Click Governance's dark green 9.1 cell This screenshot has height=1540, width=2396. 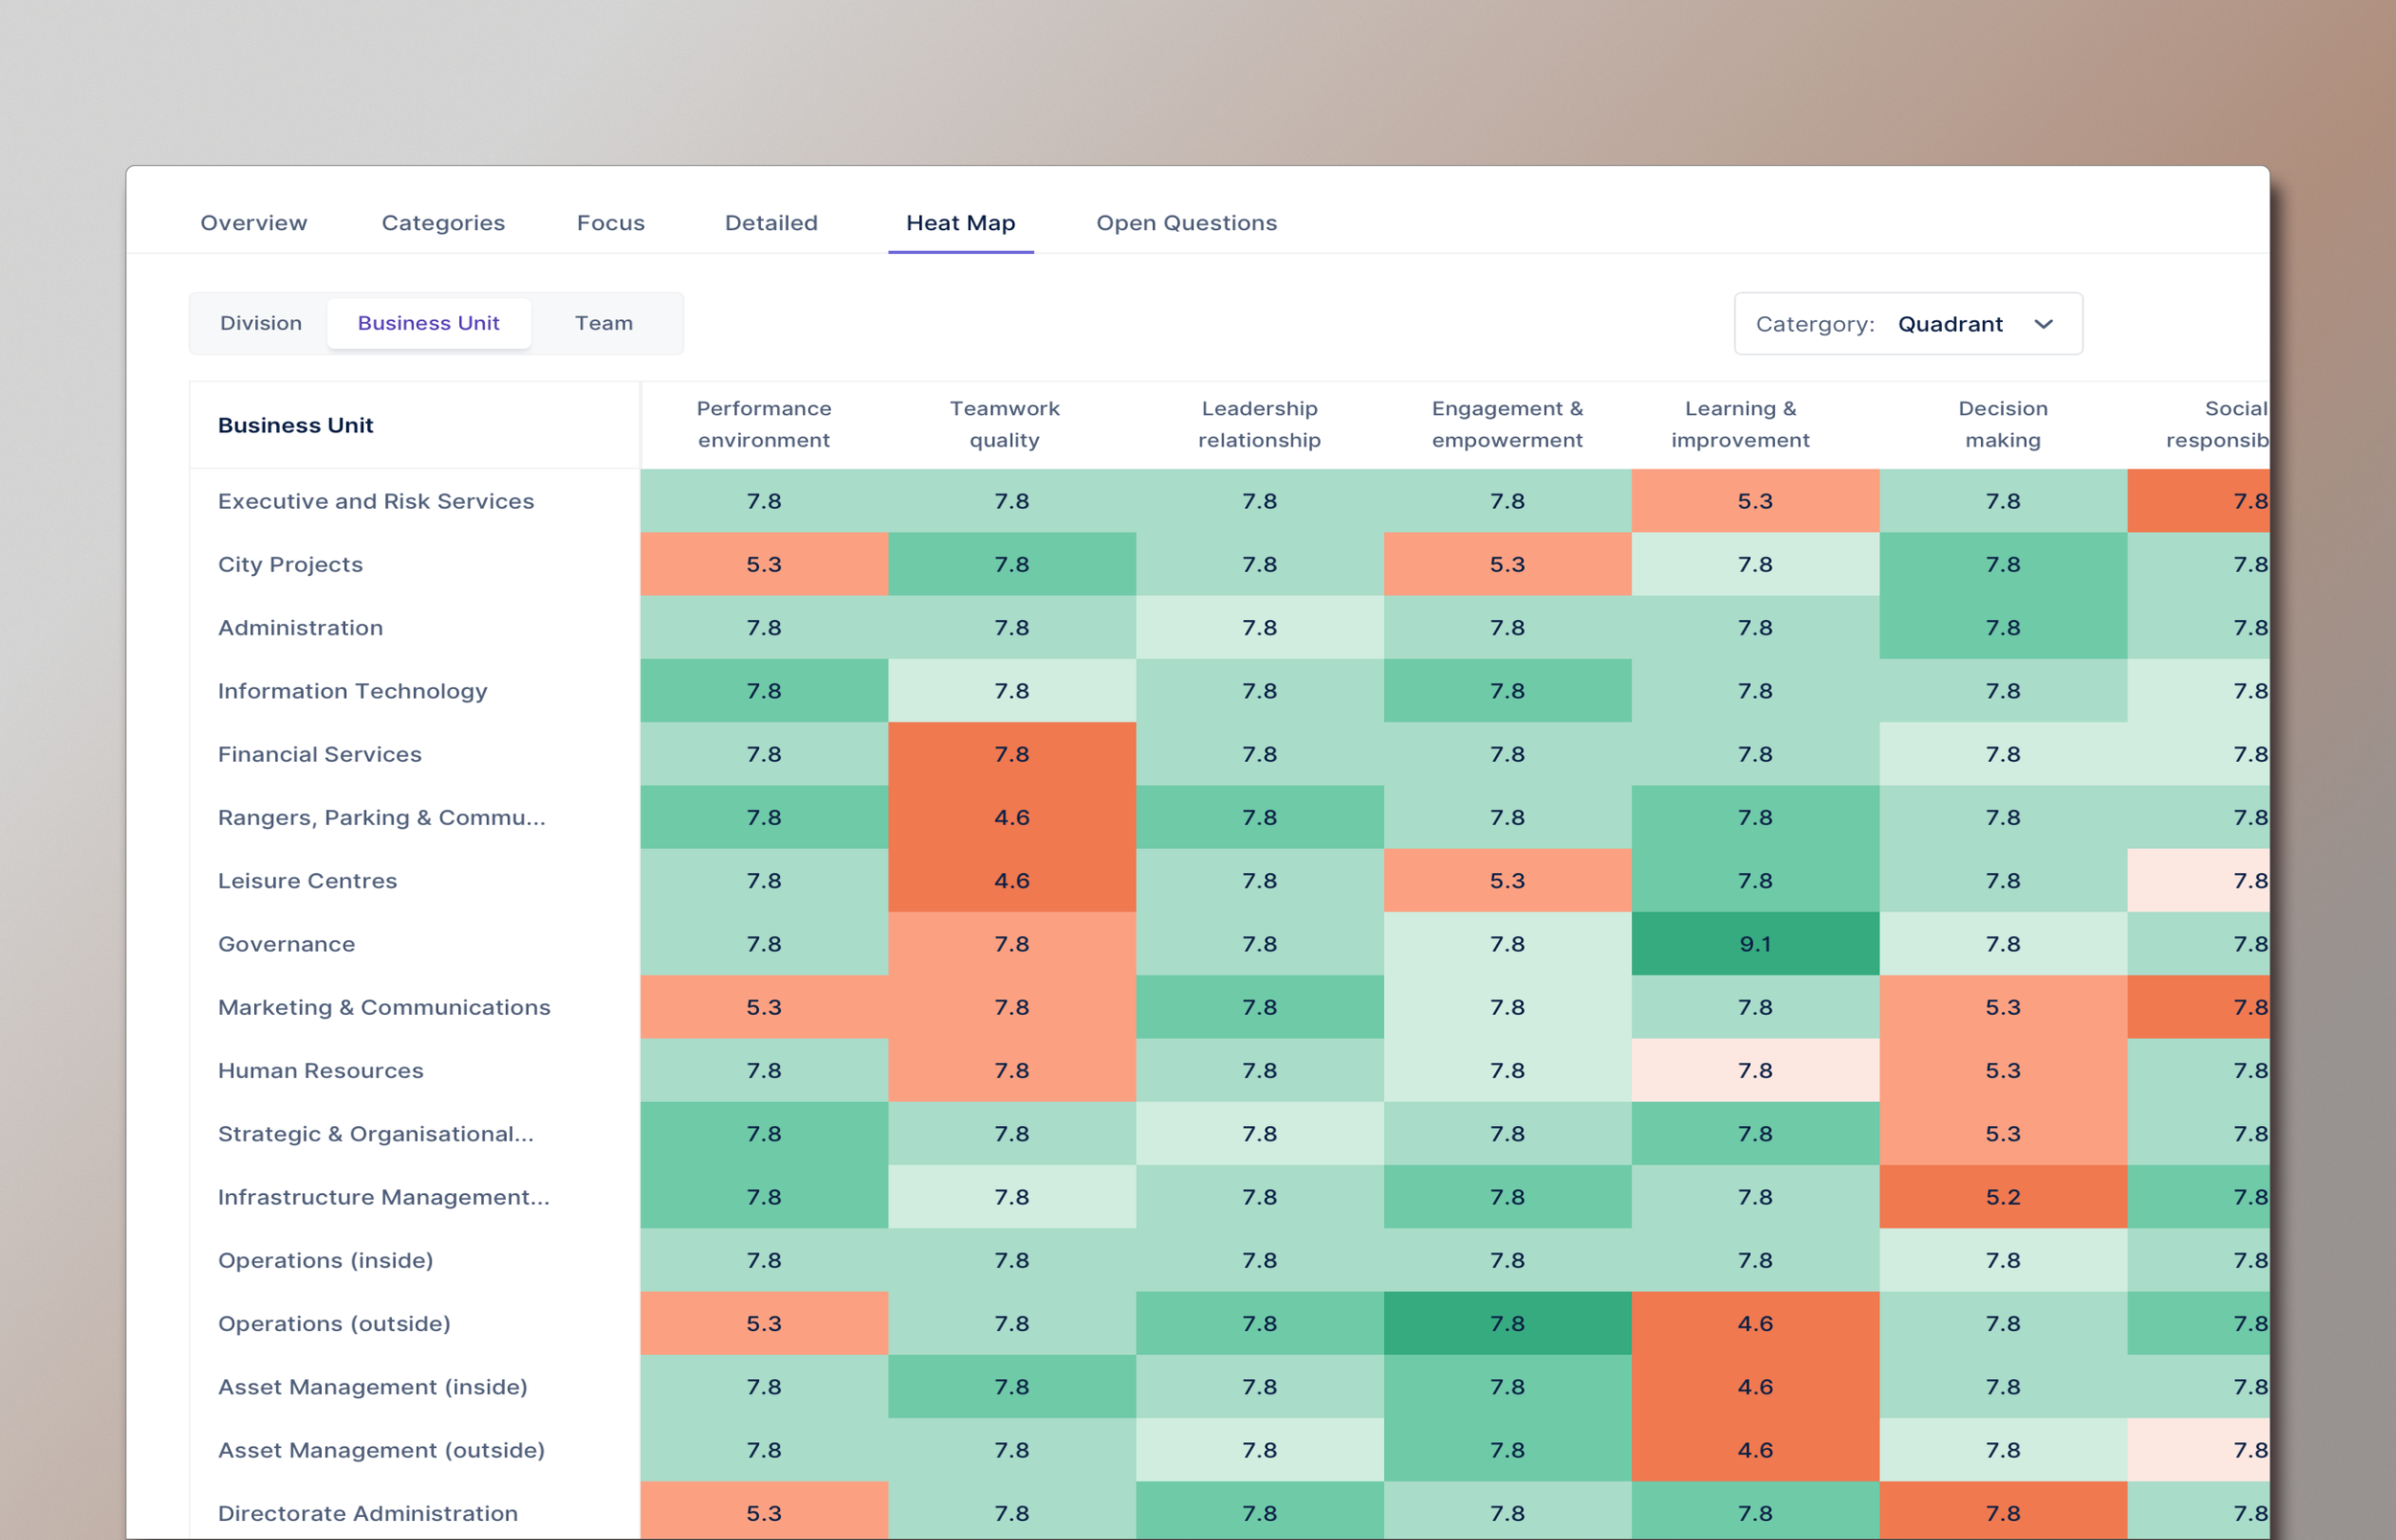click(x=1755, y=944)
